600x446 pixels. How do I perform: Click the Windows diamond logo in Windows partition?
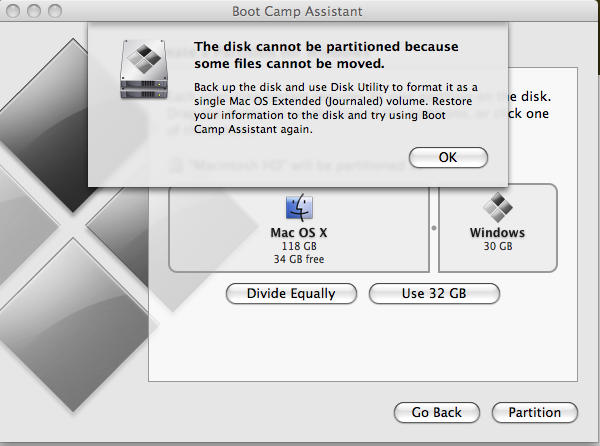coord(497,208)
